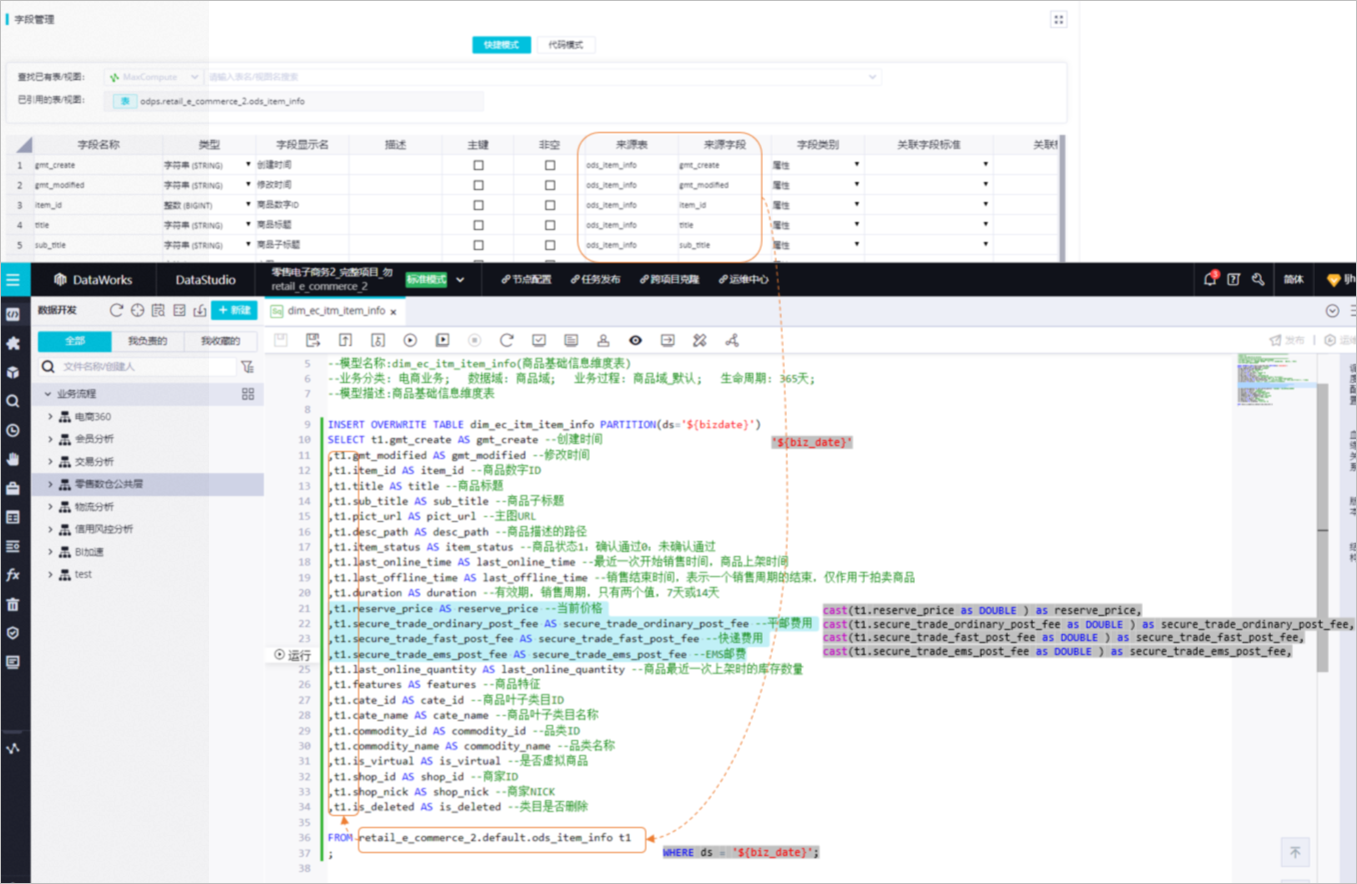
Task: Open the cube icon in left sidebar
Action: click(x=13, y=372)
